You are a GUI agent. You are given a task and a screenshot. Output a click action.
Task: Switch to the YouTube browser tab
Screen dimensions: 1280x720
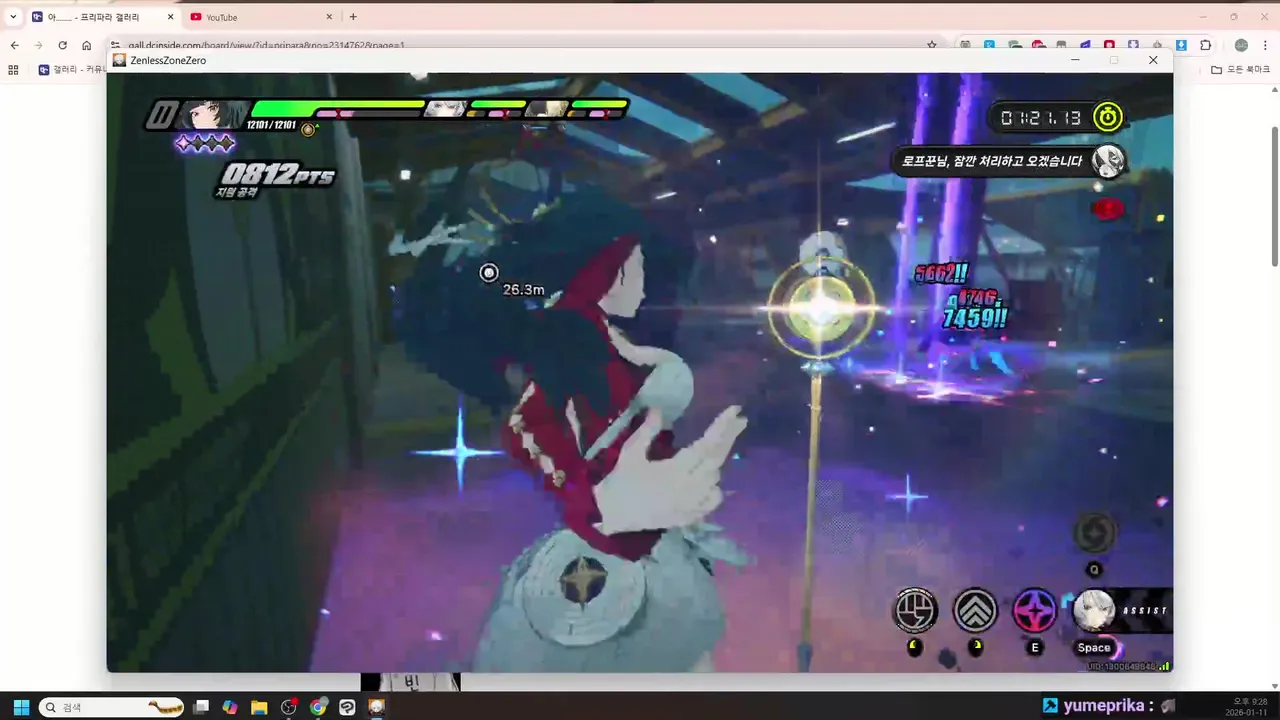coord(260,17)
